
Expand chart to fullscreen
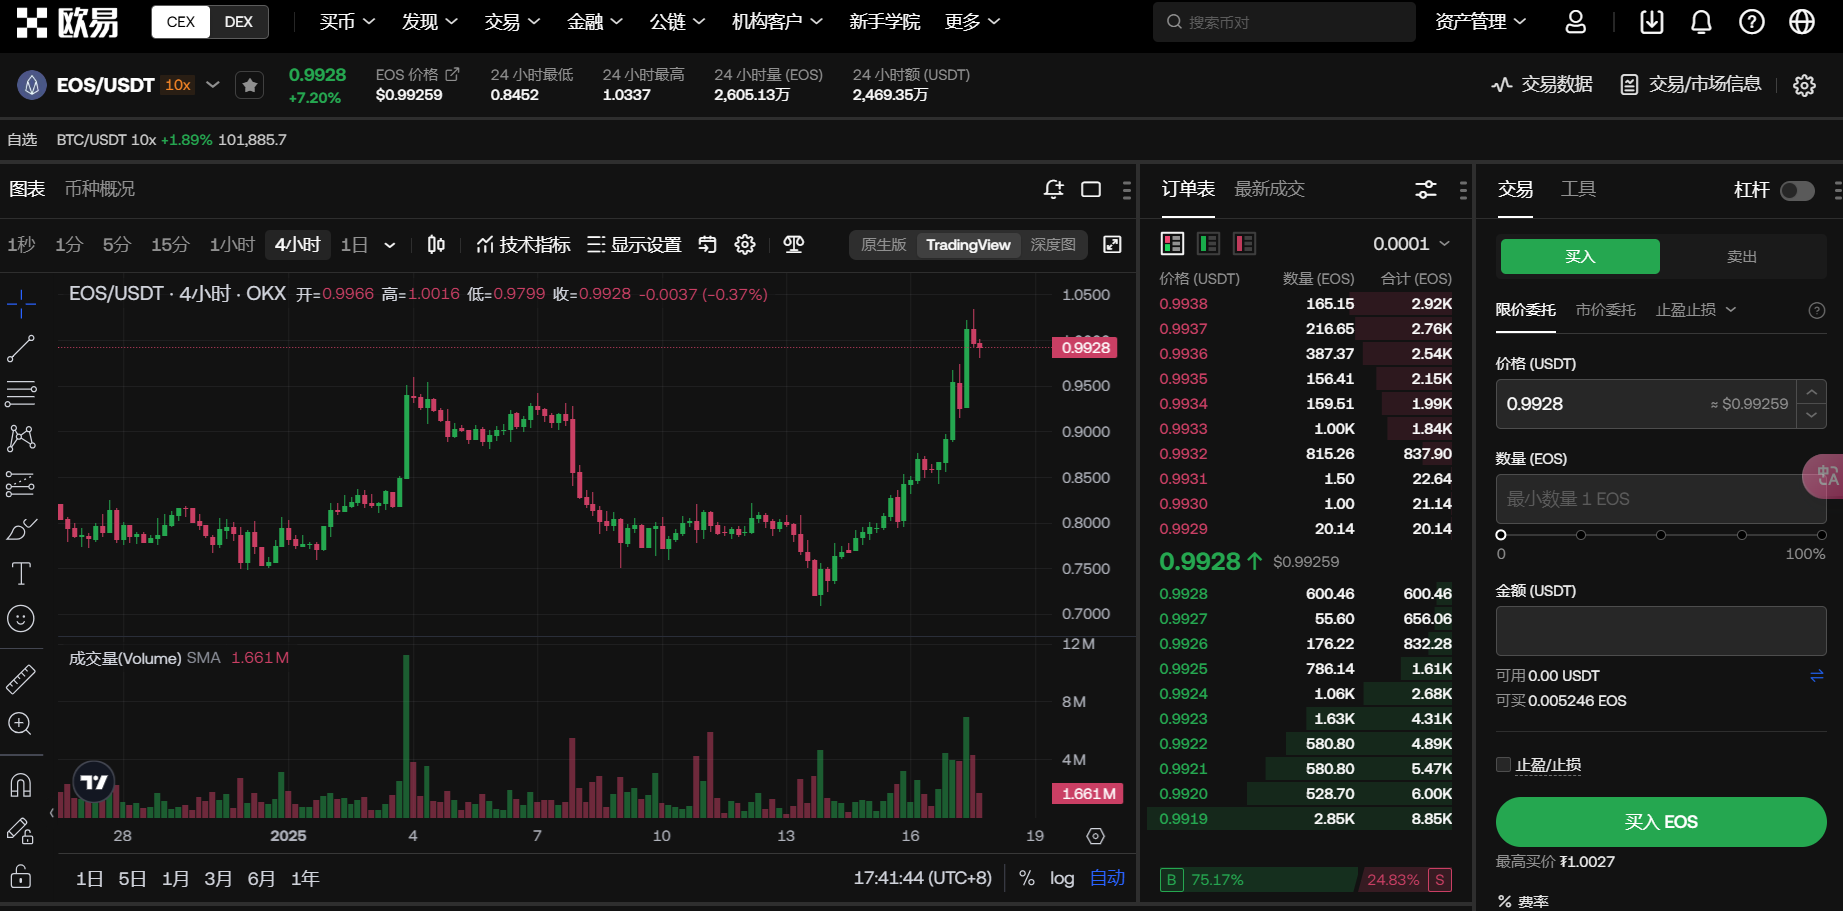tap(1112, 245)
